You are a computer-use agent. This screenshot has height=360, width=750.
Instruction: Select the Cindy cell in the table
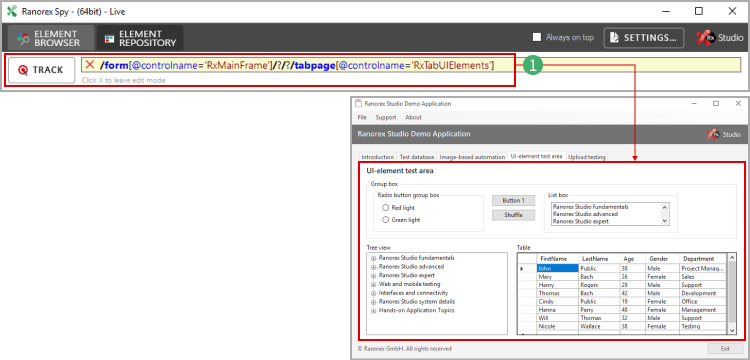(x=558, y=302)
